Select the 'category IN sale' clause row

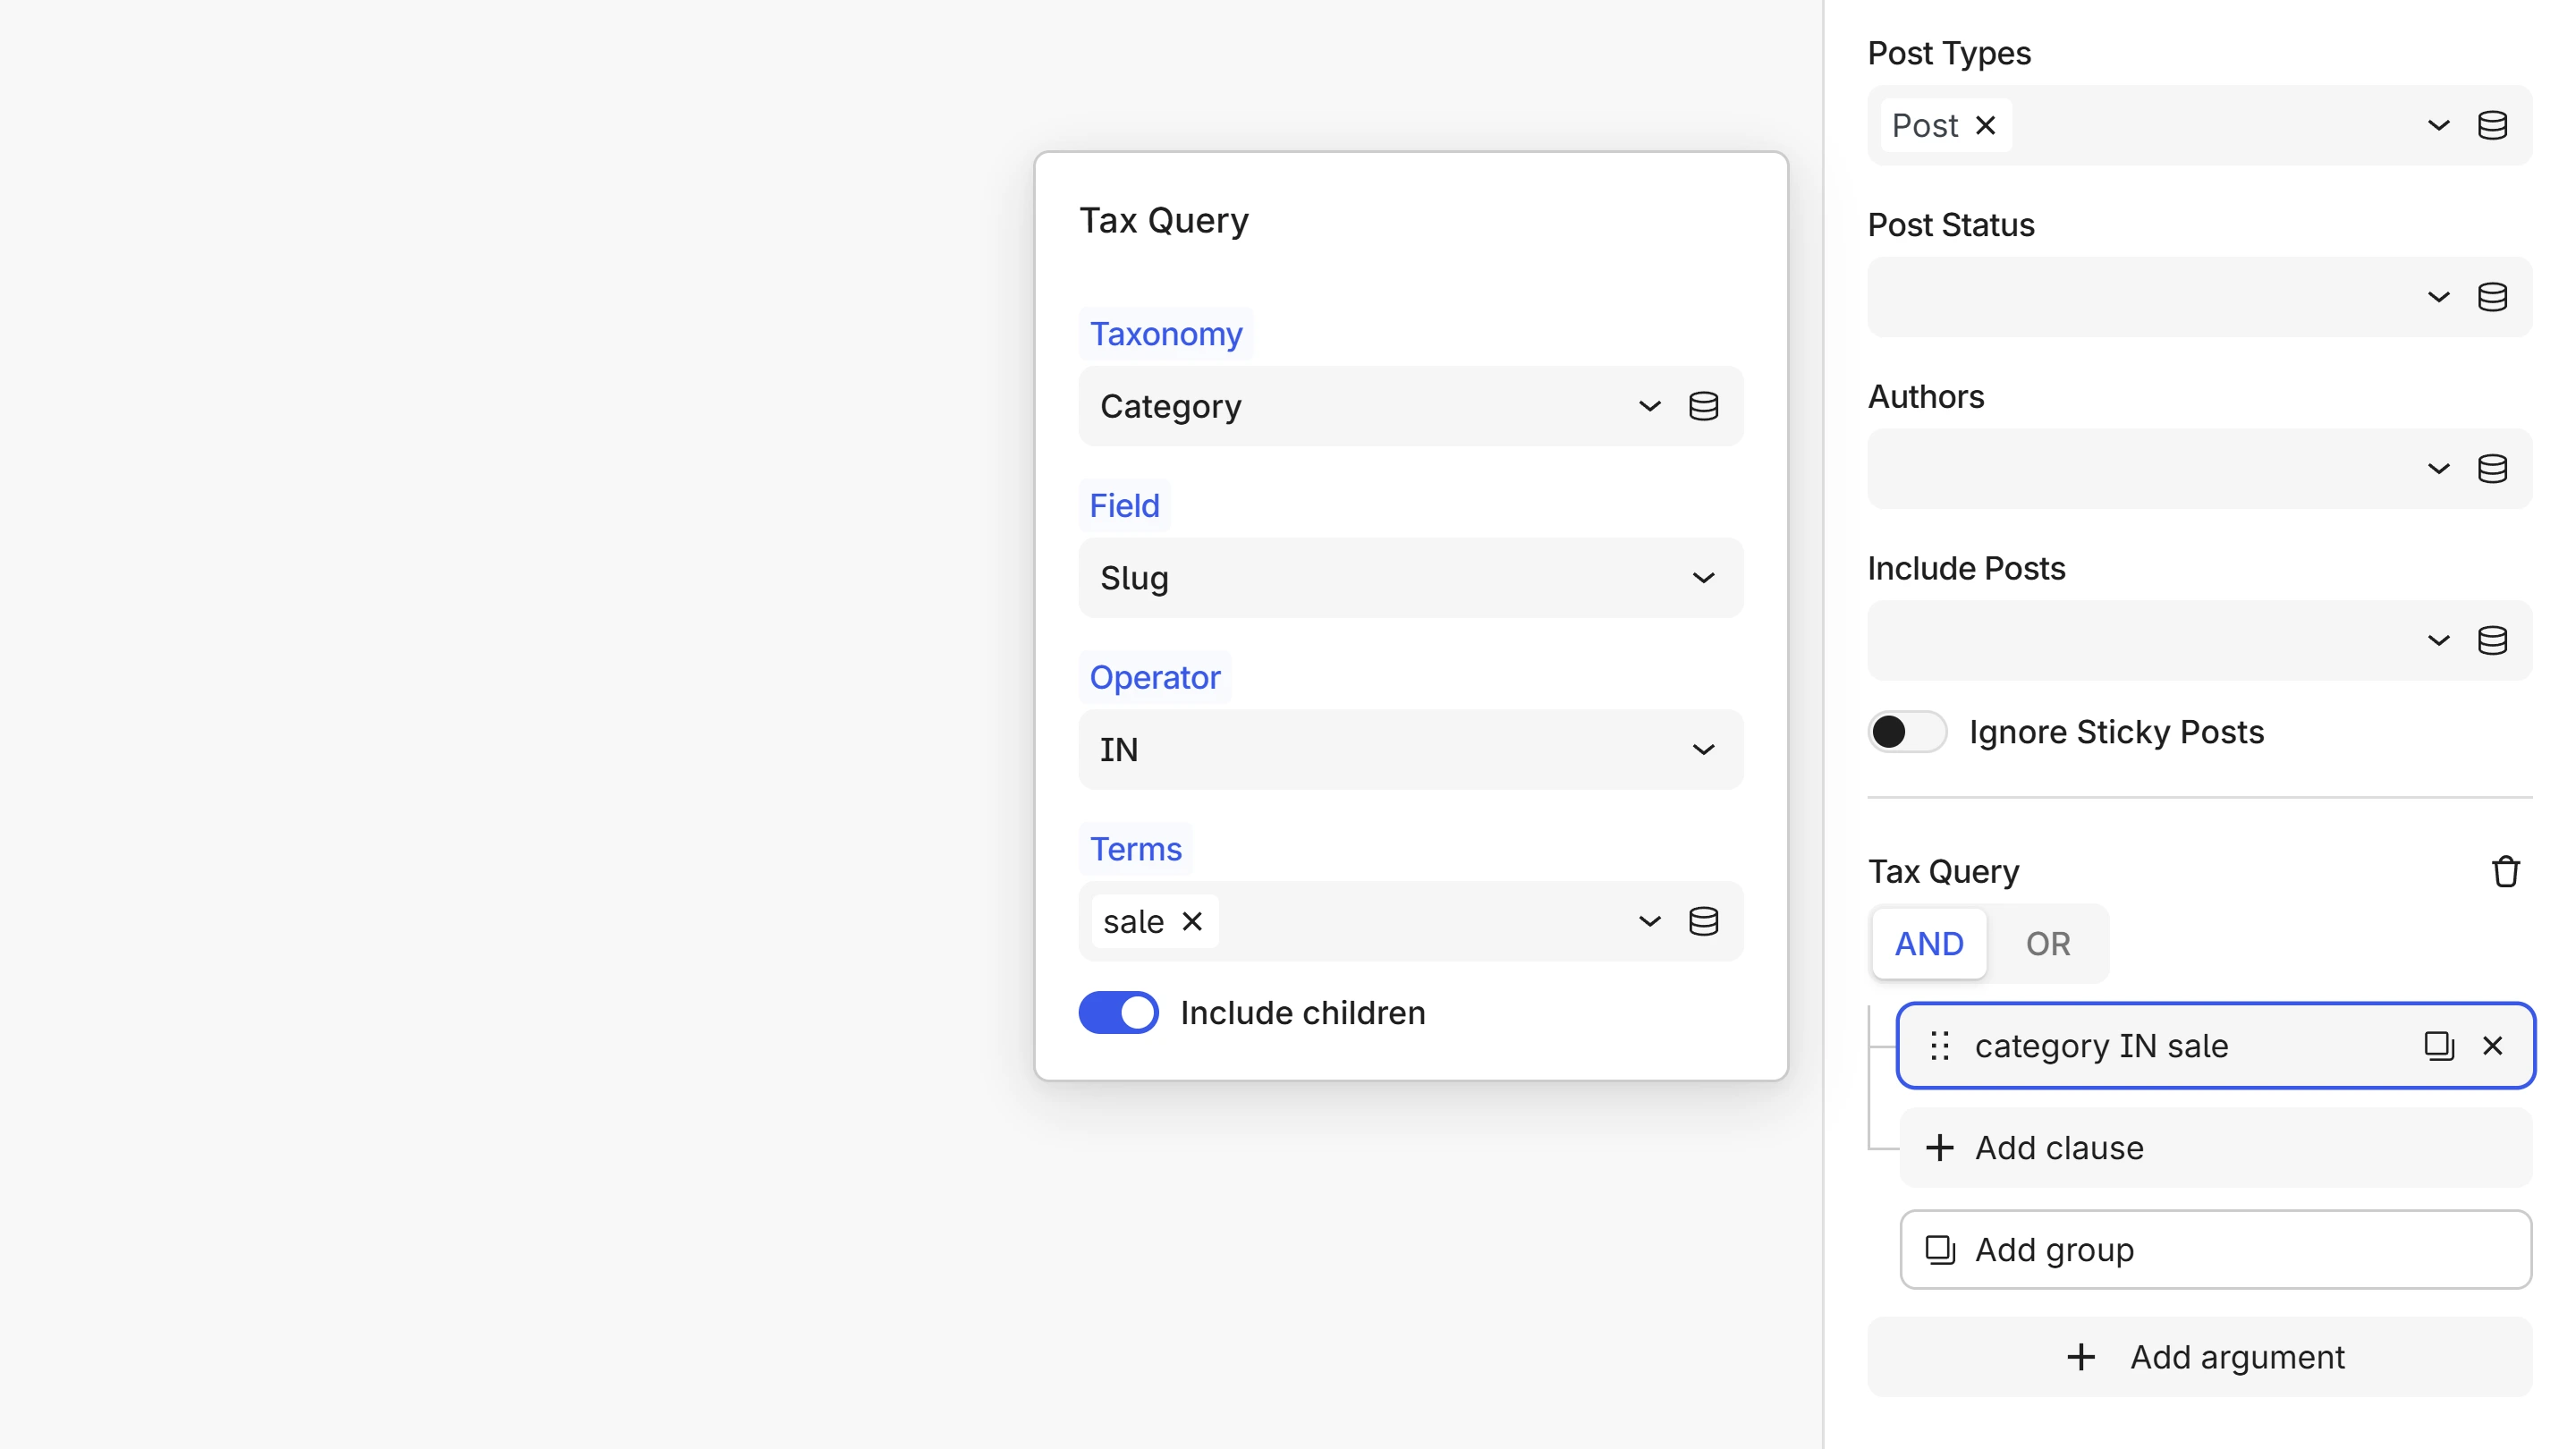(2216, 1046)
